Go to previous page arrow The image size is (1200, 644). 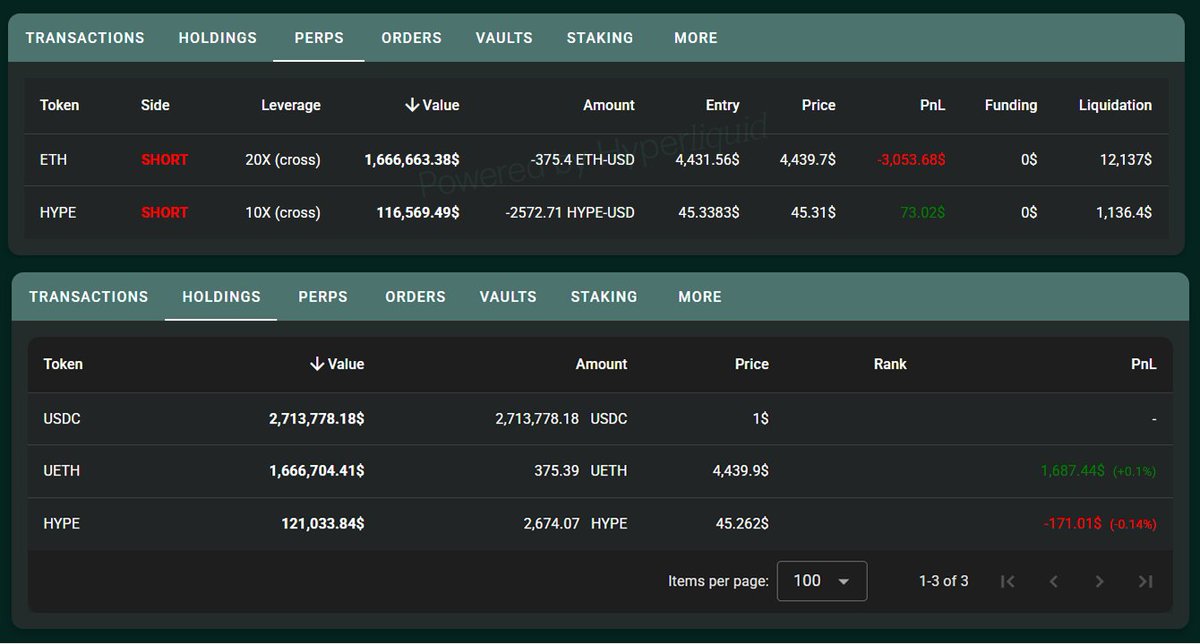pos(1053,581)
